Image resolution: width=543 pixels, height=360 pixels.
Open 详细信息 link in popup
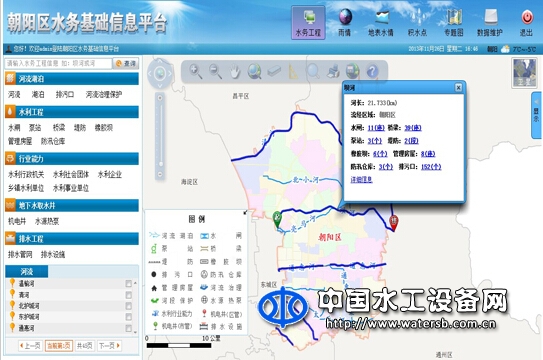[x=362, y=180]
